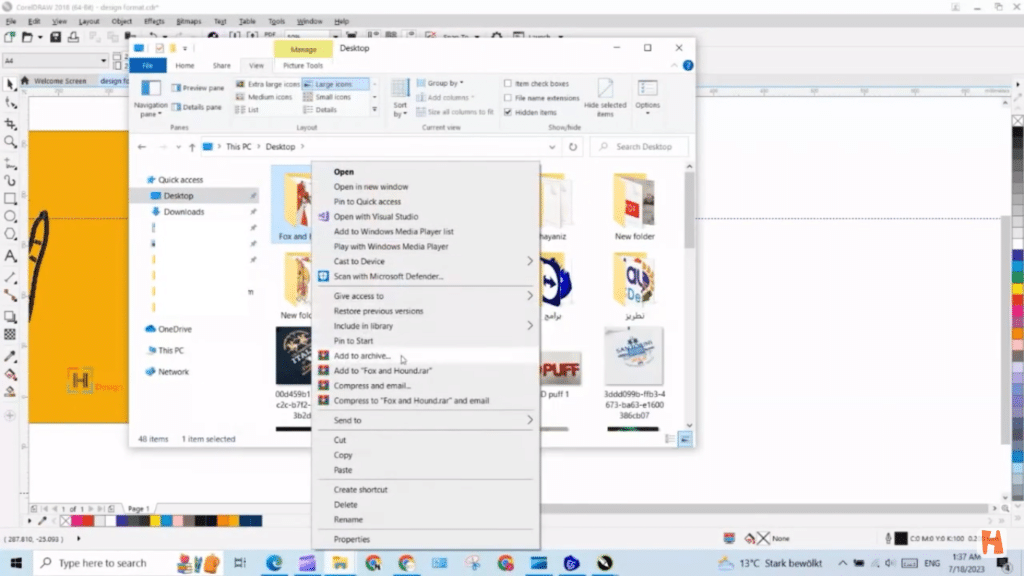Click the Preview pane button
1024x576 pixels.
click(197, 88)
